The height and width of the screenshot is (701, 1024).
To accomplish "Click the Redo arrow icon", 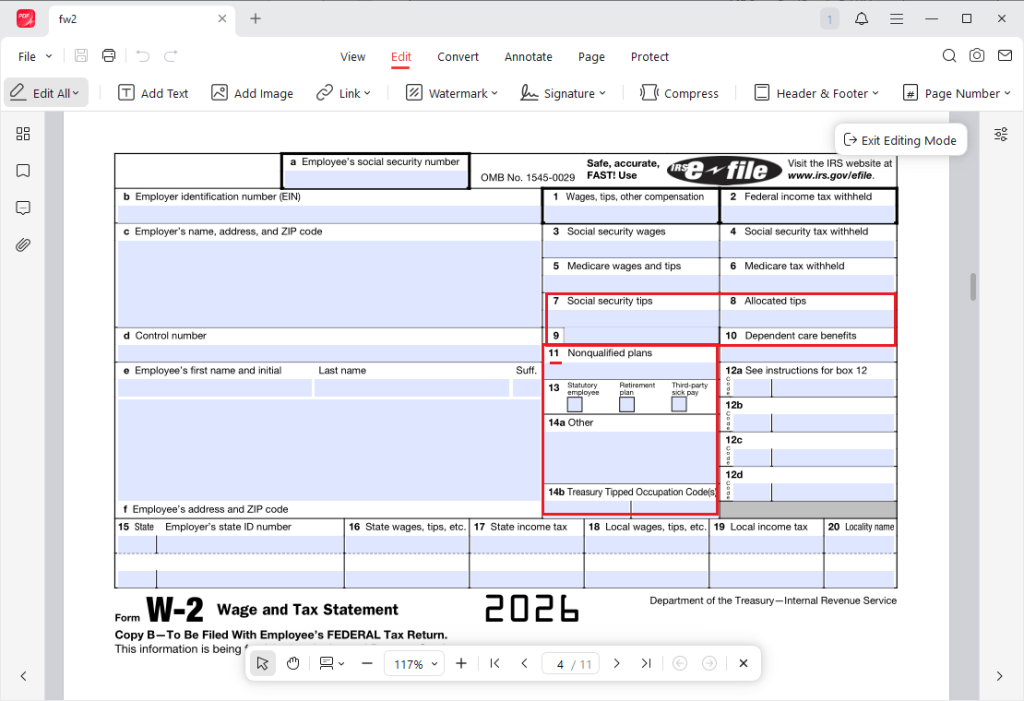I will pos(170,56).
